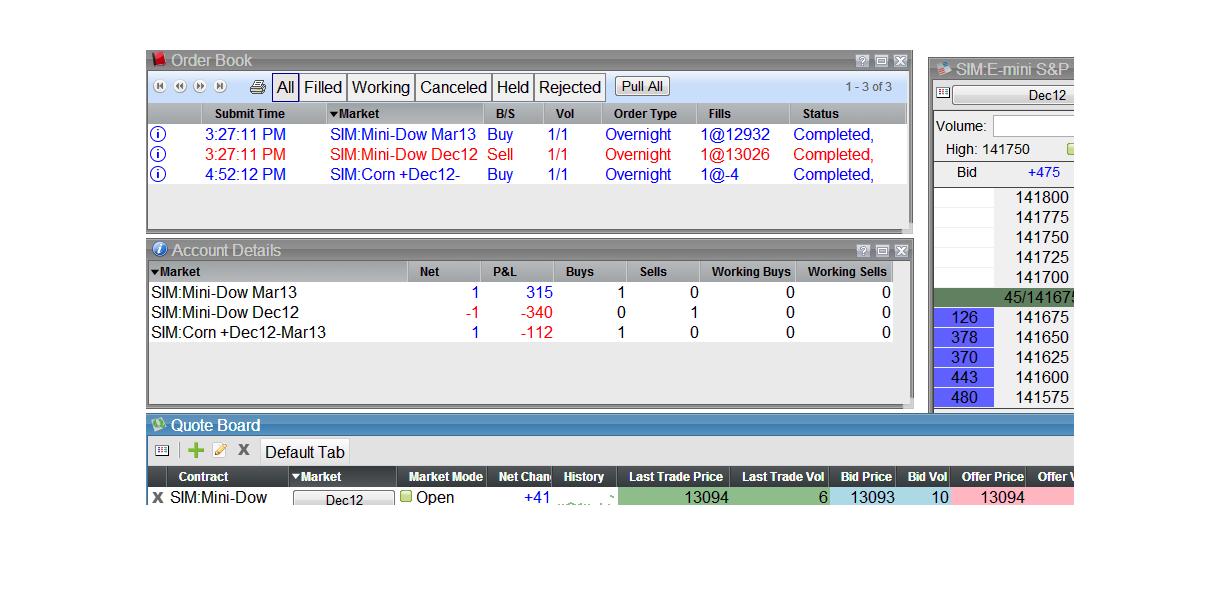Open Dec12 contract selector in E-mini S&P
1218x602 pixels.
point(1012,96)
